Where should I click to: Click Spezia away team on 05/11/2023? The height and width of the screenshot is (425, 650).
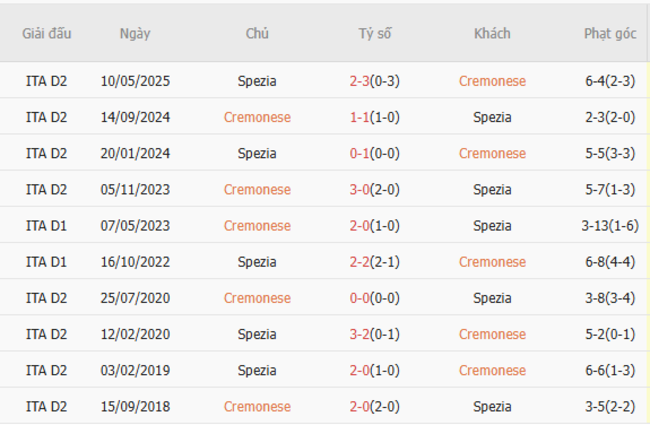pyautogui.click(x=492, y=189)
